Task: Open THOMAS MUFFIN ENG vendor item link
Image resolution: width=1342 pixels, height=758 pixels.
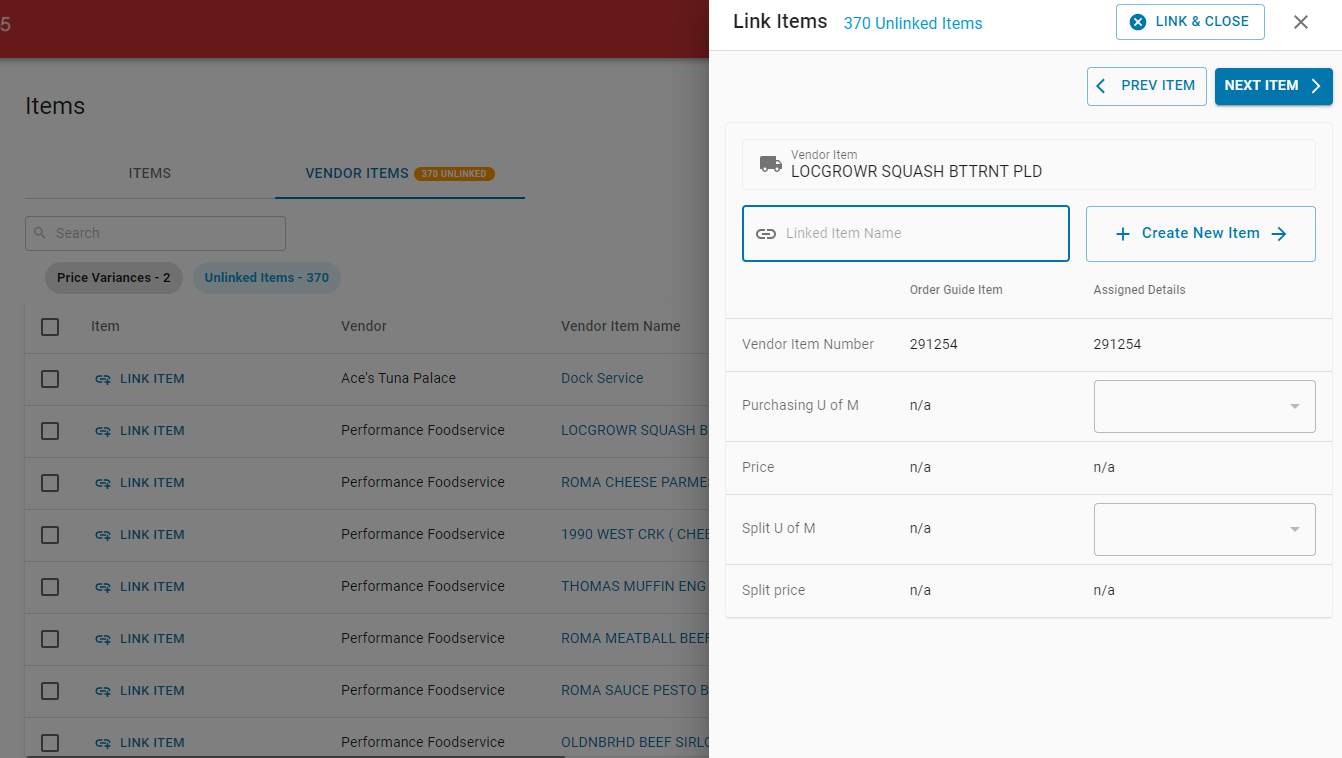Action: pyautogui.click(x=635, y=587)
